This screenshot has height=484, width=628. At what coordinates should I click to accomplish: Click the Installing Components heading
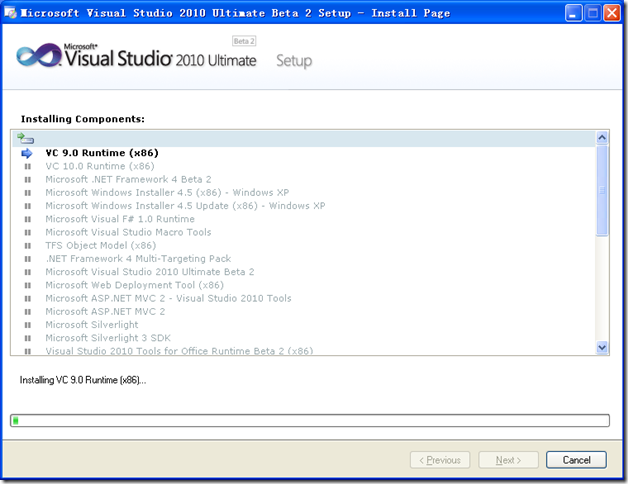83,119
